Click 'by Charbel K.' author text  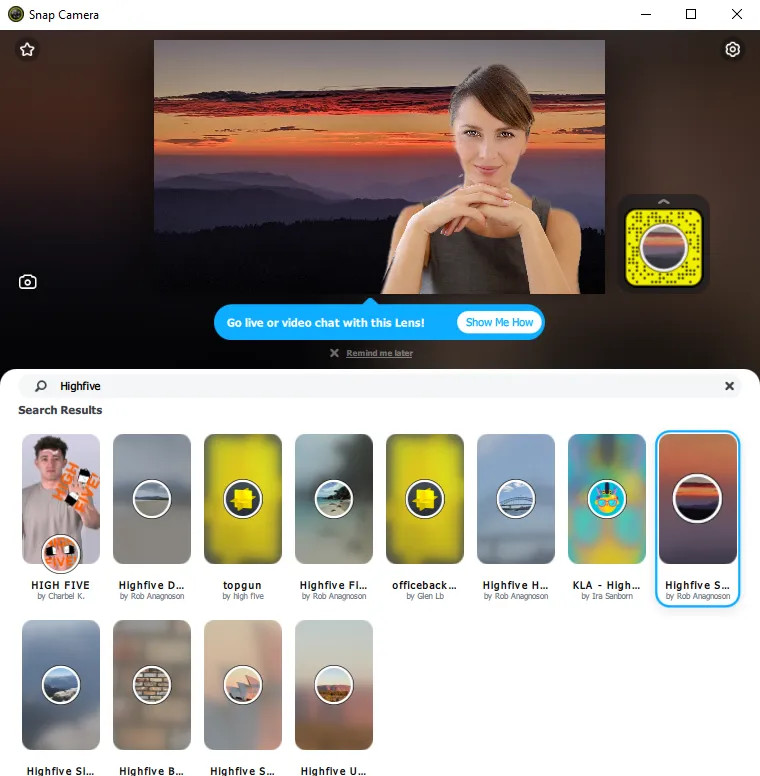click(x=61, y=596)
